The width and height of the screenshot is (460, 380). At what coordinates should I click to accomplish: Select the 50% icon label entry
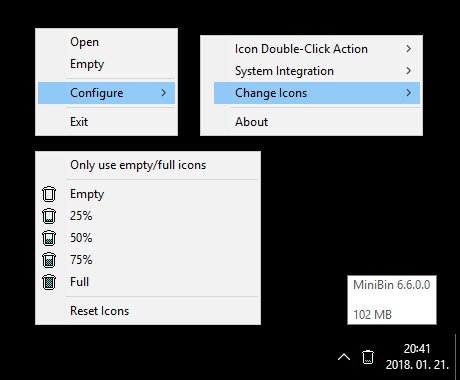[x=81, y=238]
